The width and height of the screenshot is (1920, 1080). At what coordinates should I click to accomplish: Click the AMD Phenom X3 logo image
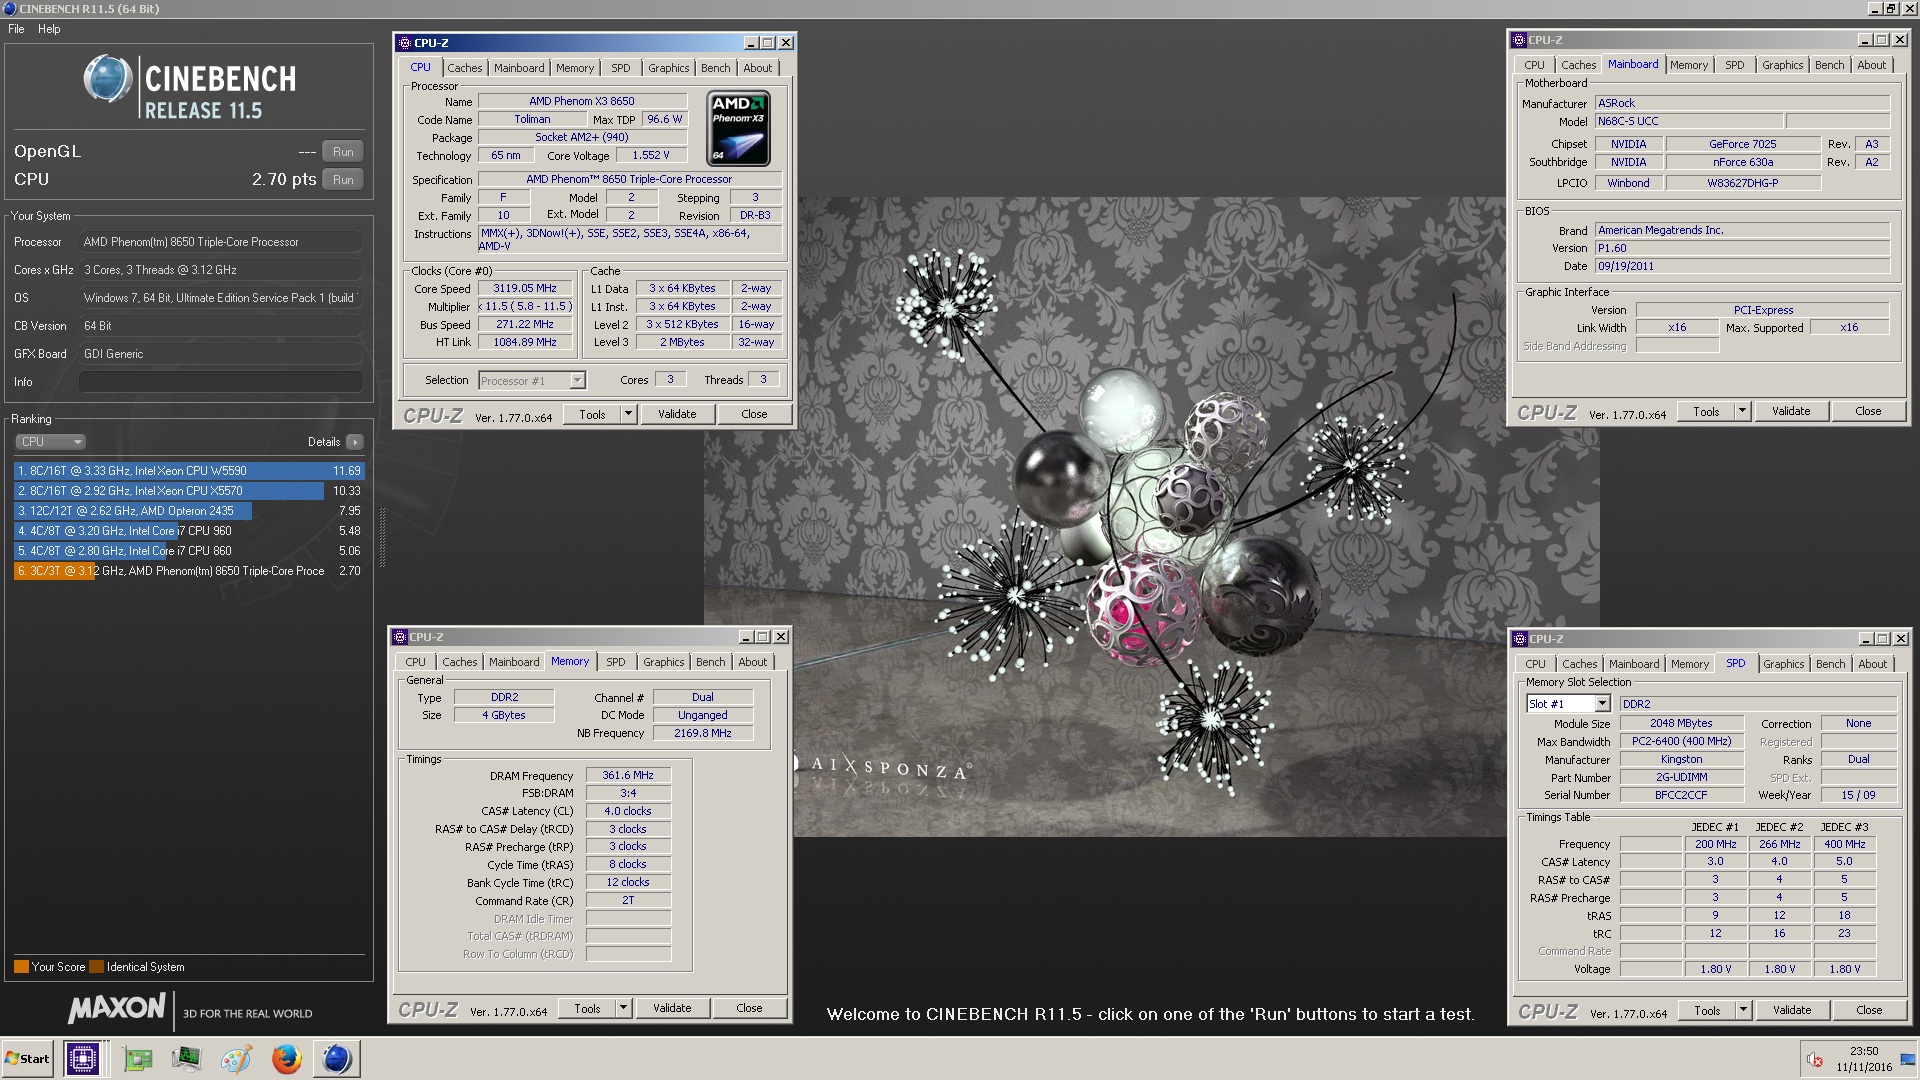[x=738, y=128]
